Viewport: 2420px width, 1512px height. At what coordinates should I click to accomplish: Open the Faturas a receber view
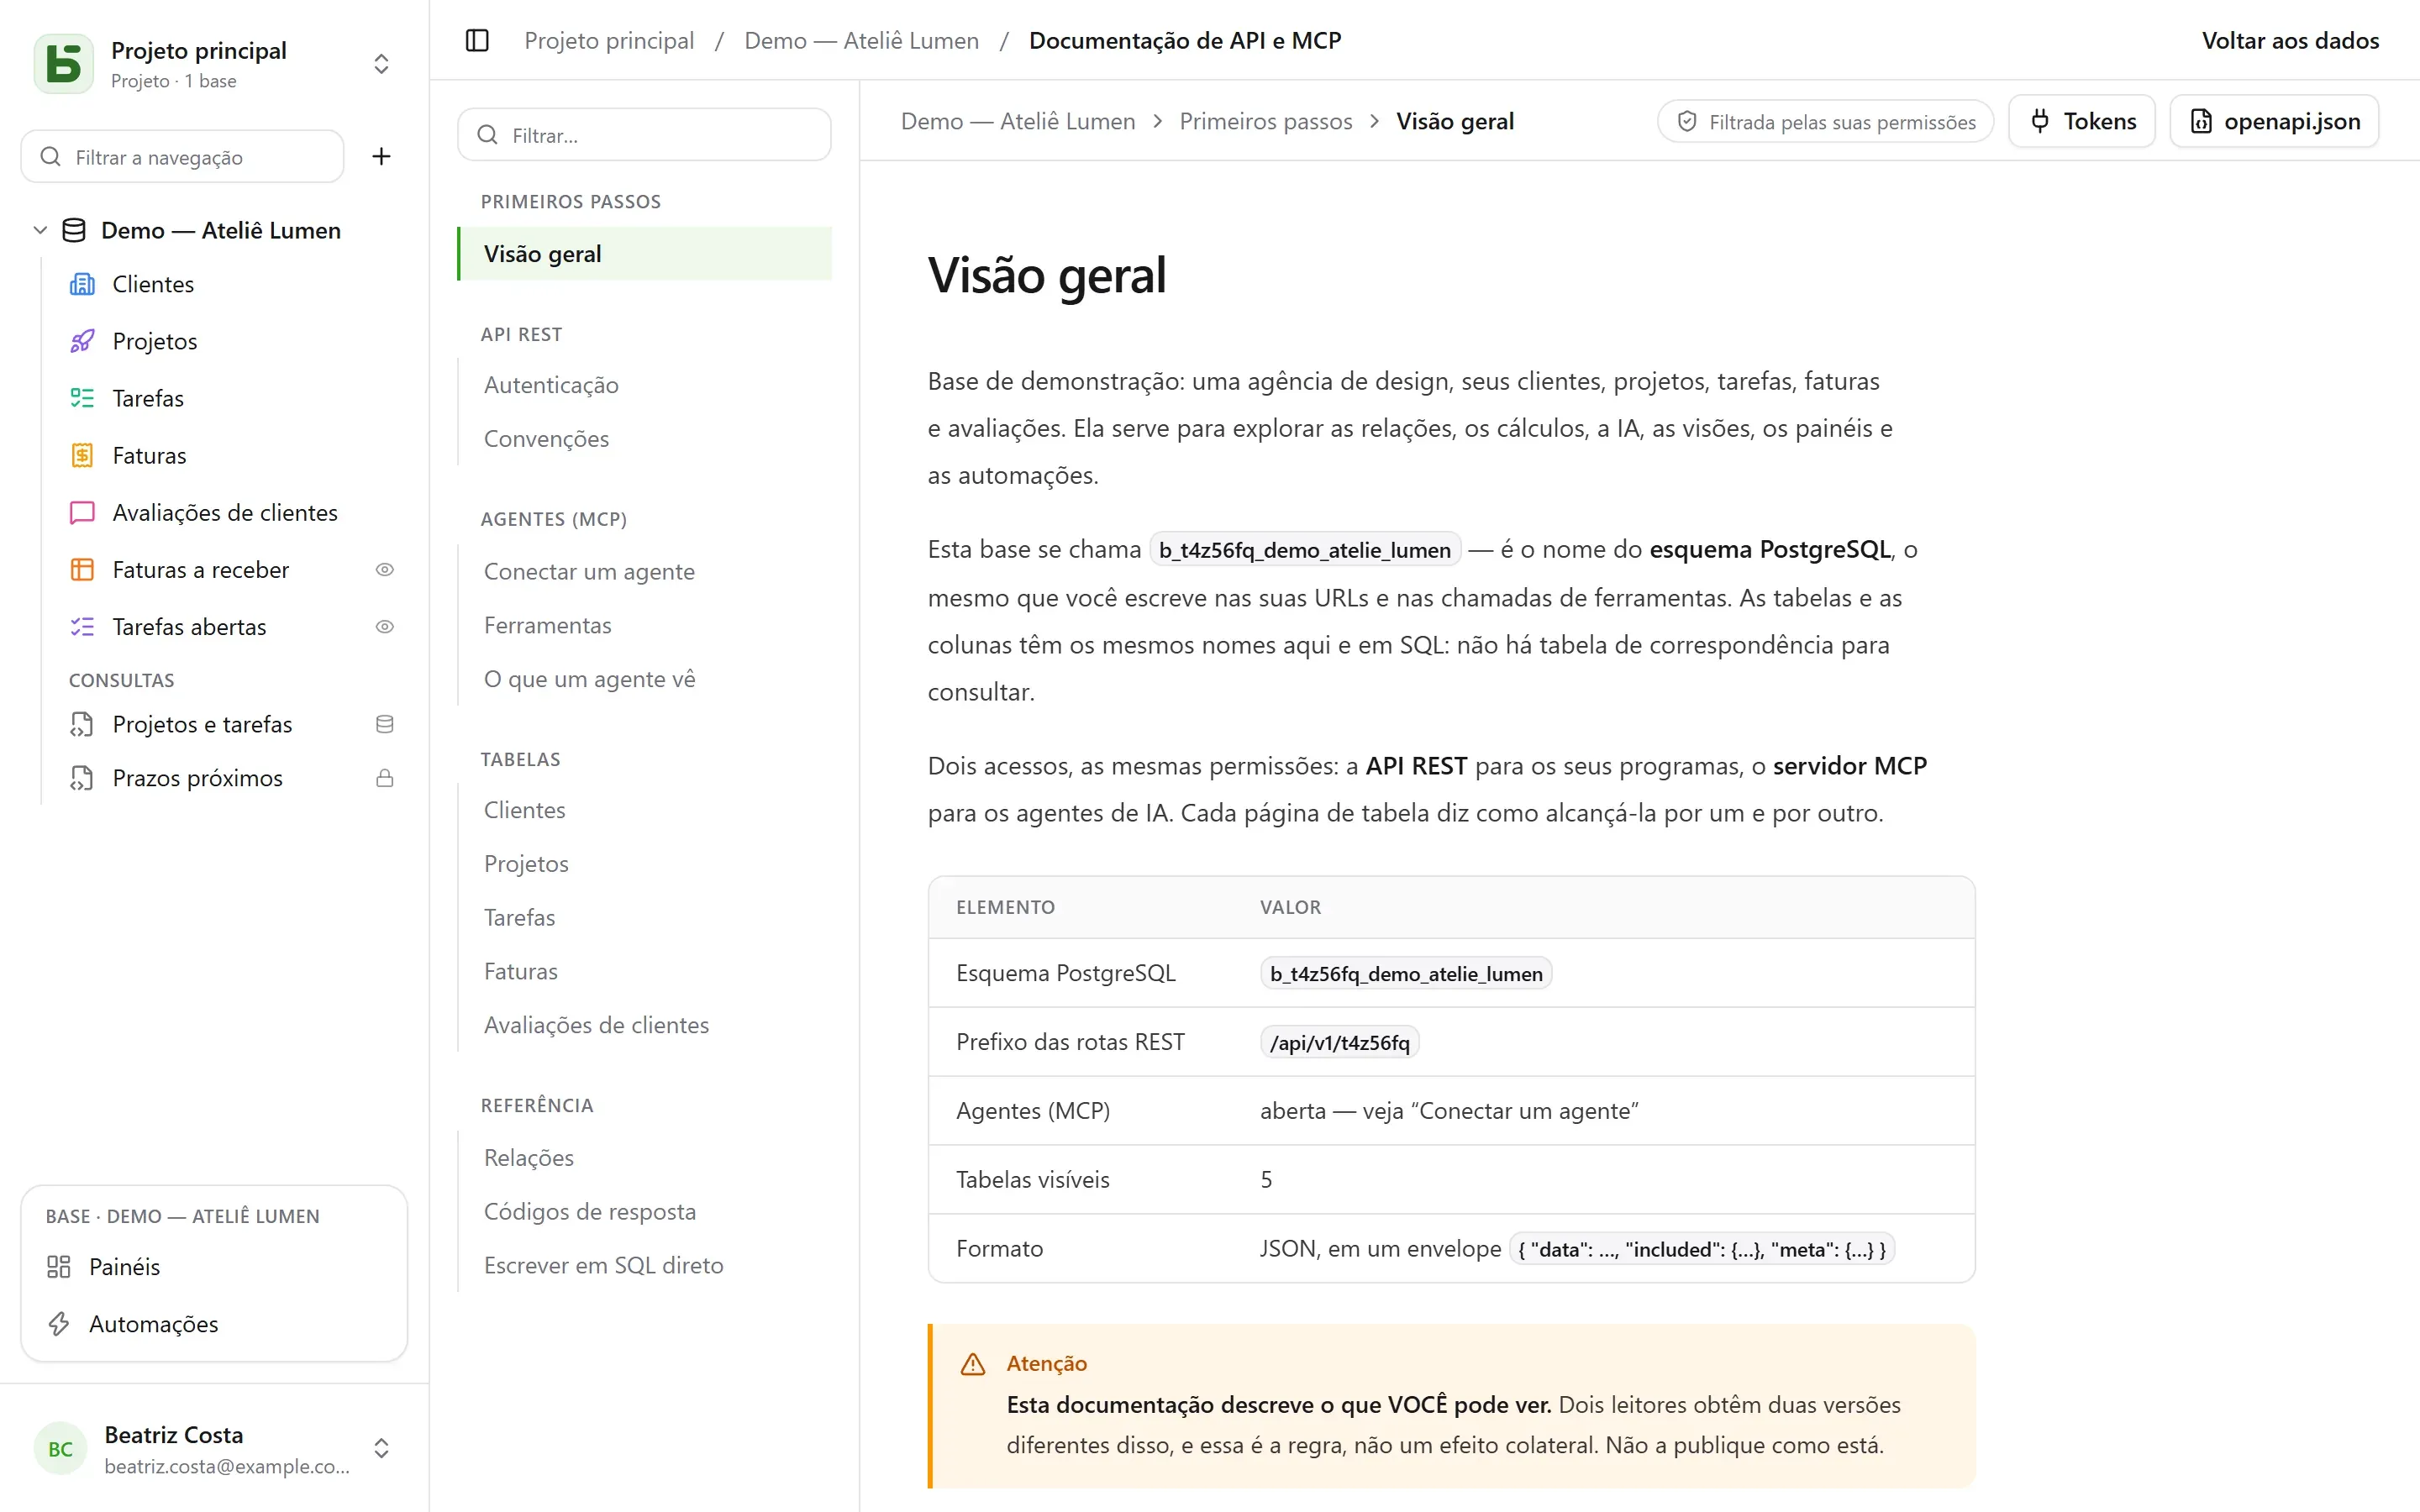[x=200, y=569]
